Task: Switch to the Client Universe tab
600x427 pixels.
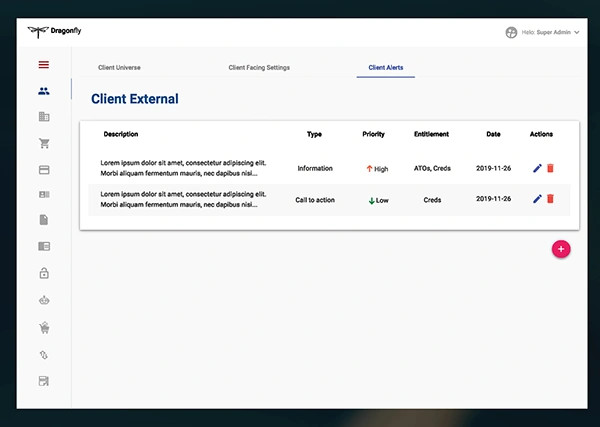Action: pos(119,68)
